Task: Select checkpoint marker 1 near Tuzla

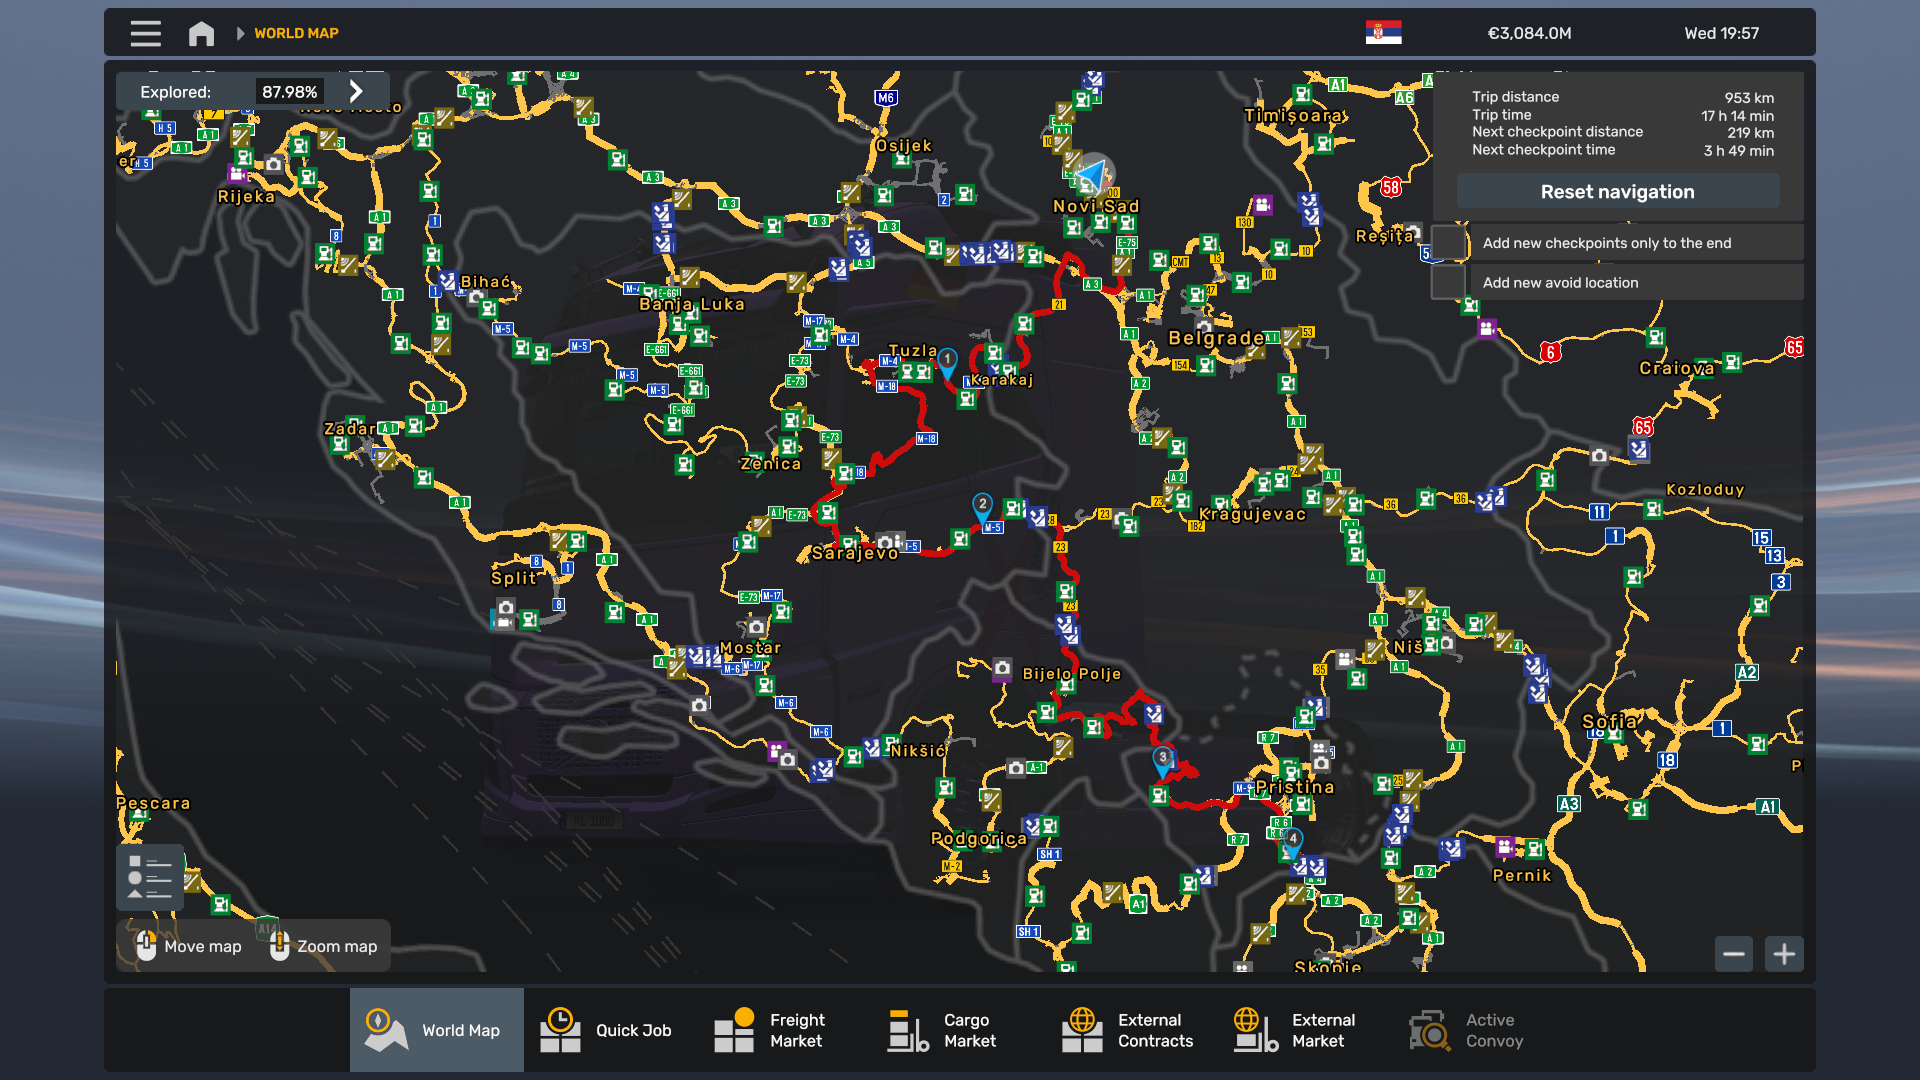Action: coord(947,360)
